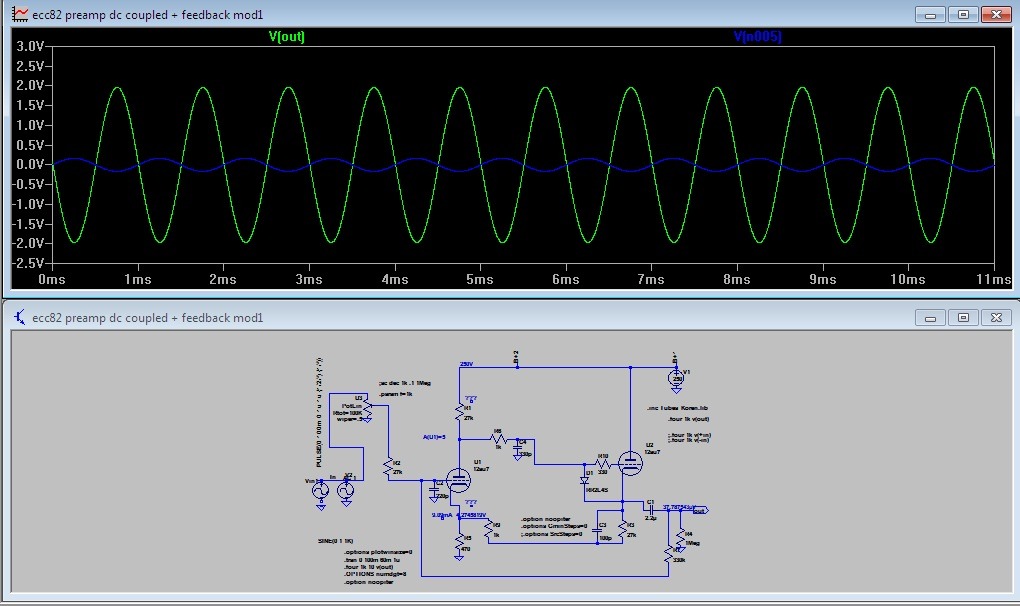Select resistor R6 1k symbol

click(498, 439)
